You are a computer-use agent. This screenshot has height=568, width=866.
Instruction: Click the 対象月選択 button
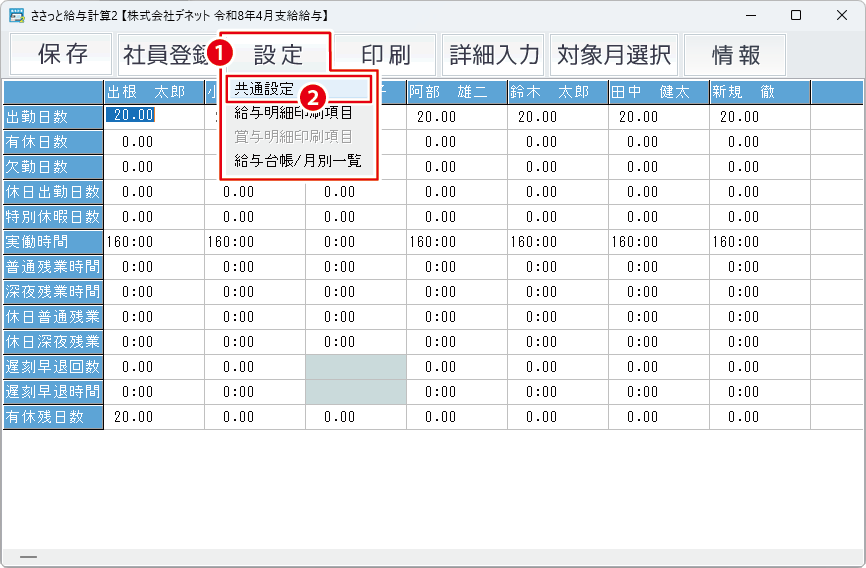tap(614, 55)
